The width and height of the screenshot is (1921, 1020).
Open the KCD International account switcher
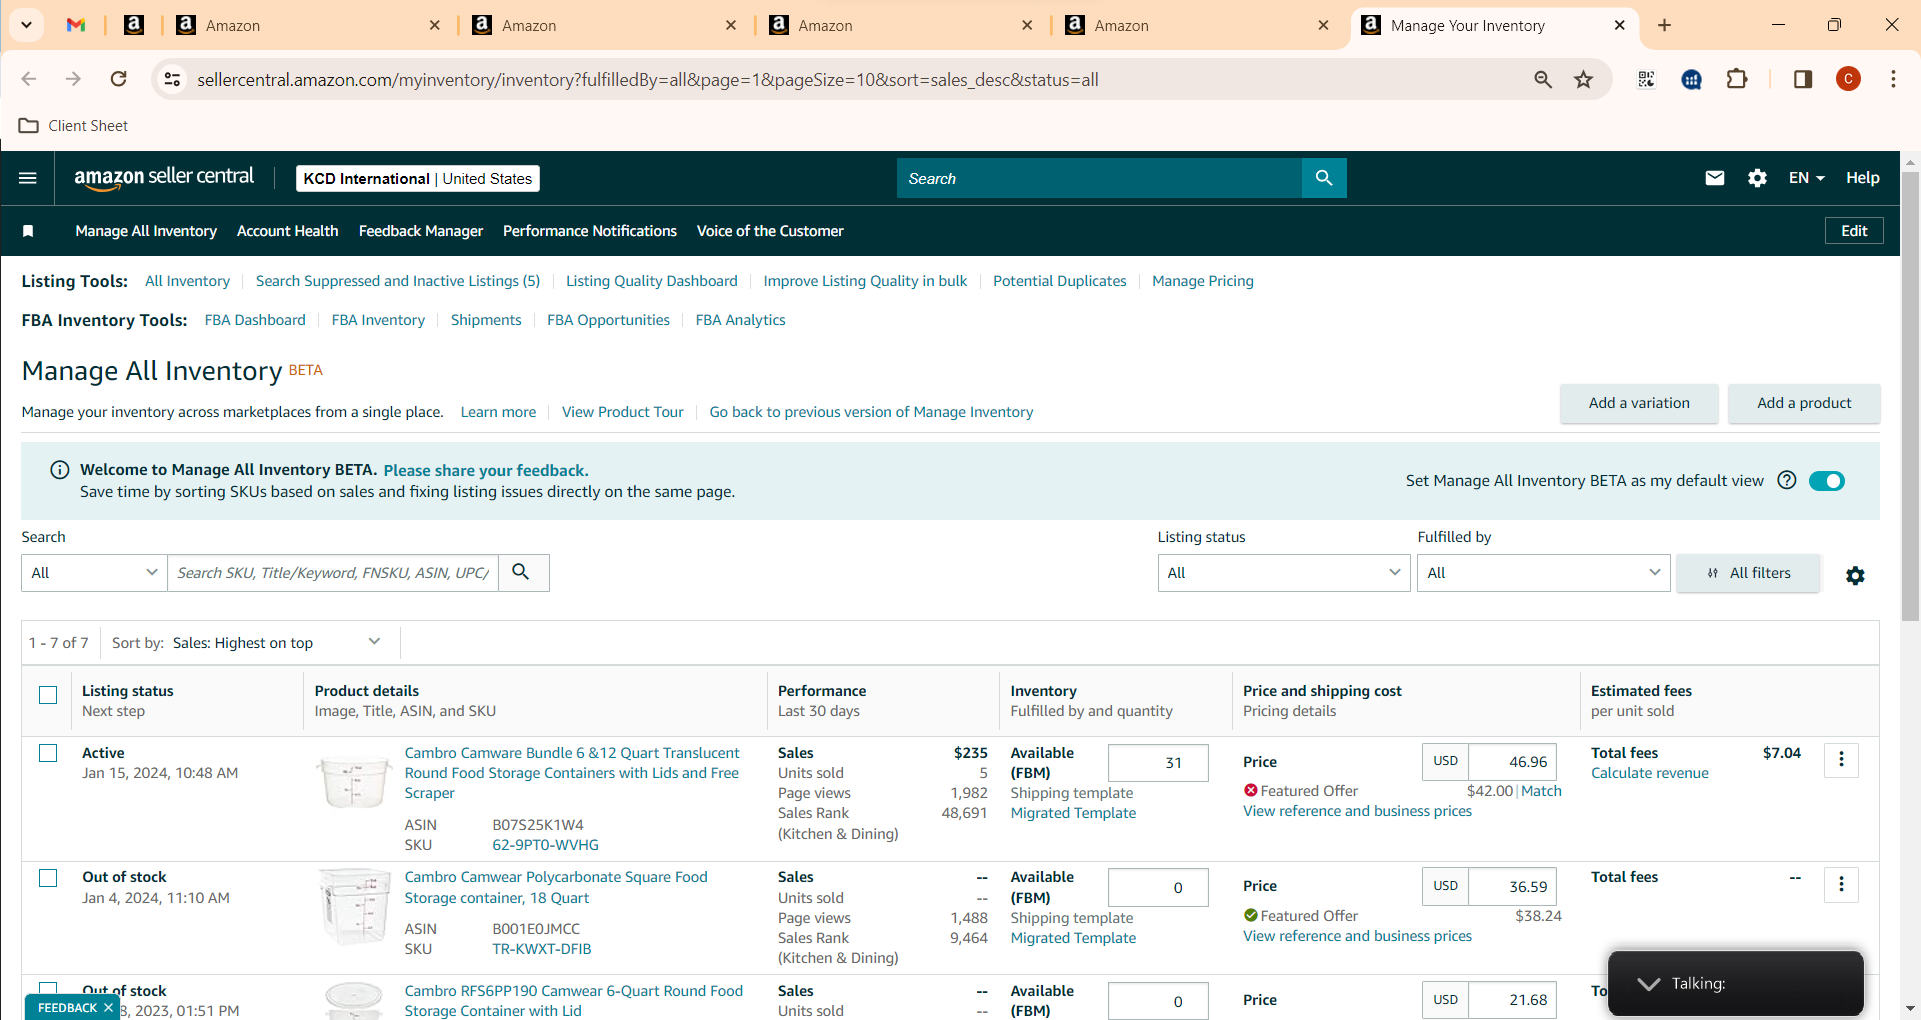click(418, 178)
